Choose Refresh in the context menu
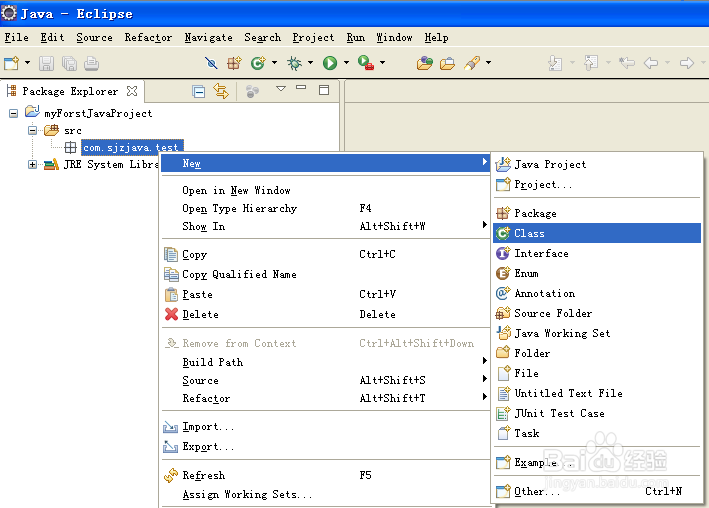Screen dimensions: 709x508 click(x=325, y=475)
